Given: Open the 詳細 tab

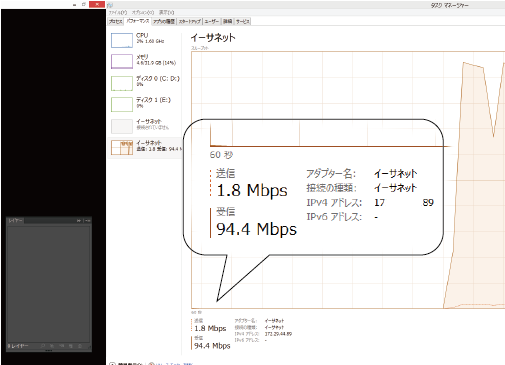Looking at the screenshot, I should click(227, 21).
